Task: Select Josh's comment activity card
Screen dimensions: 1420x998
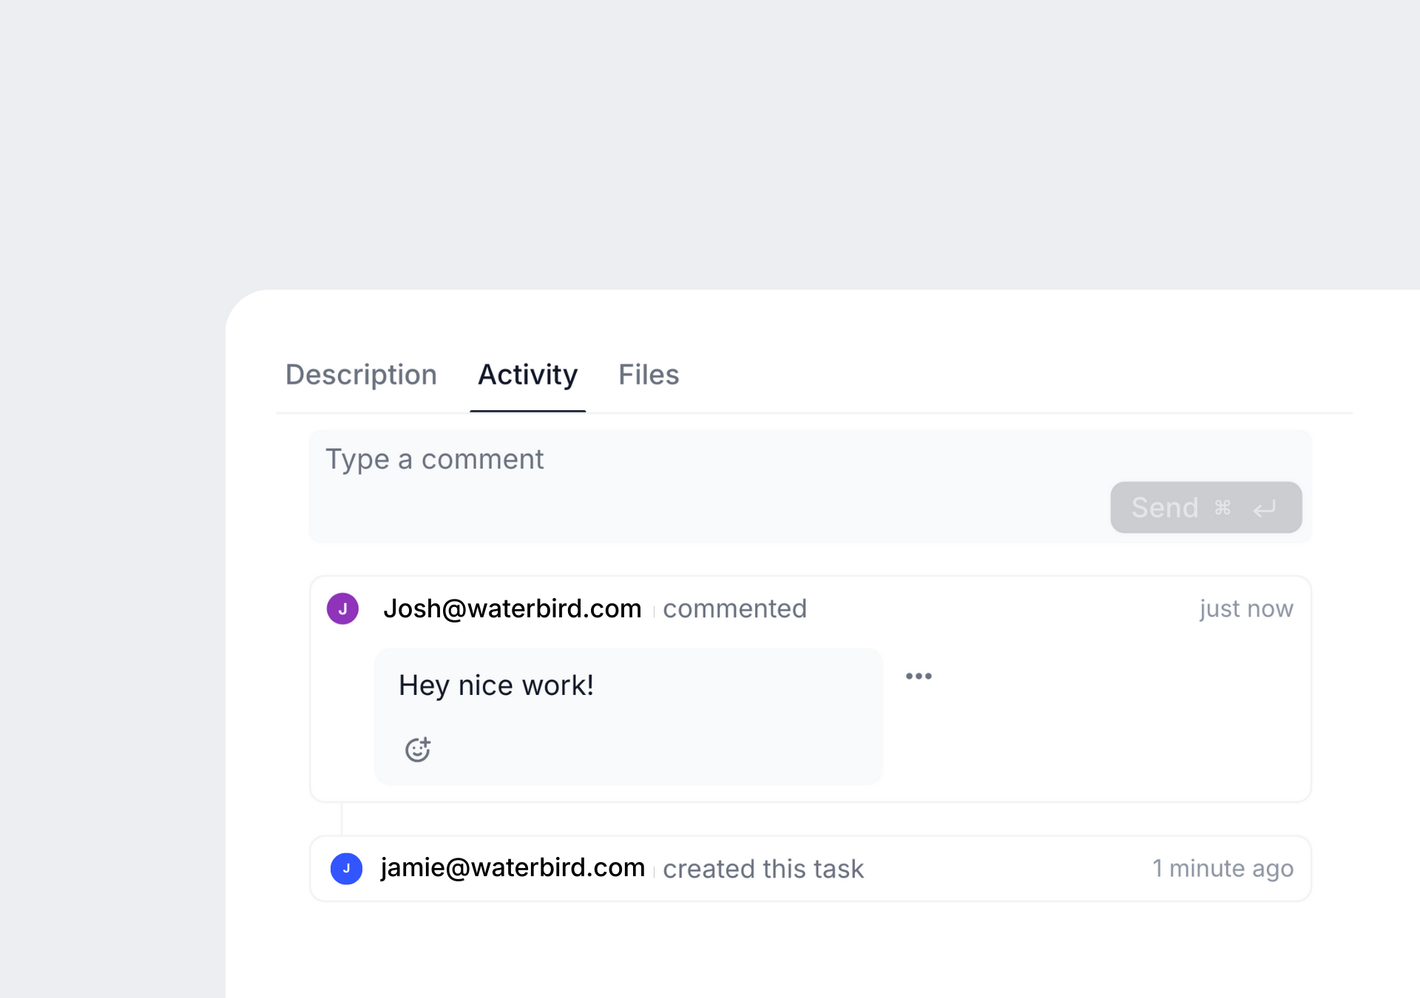Action: 810,689
